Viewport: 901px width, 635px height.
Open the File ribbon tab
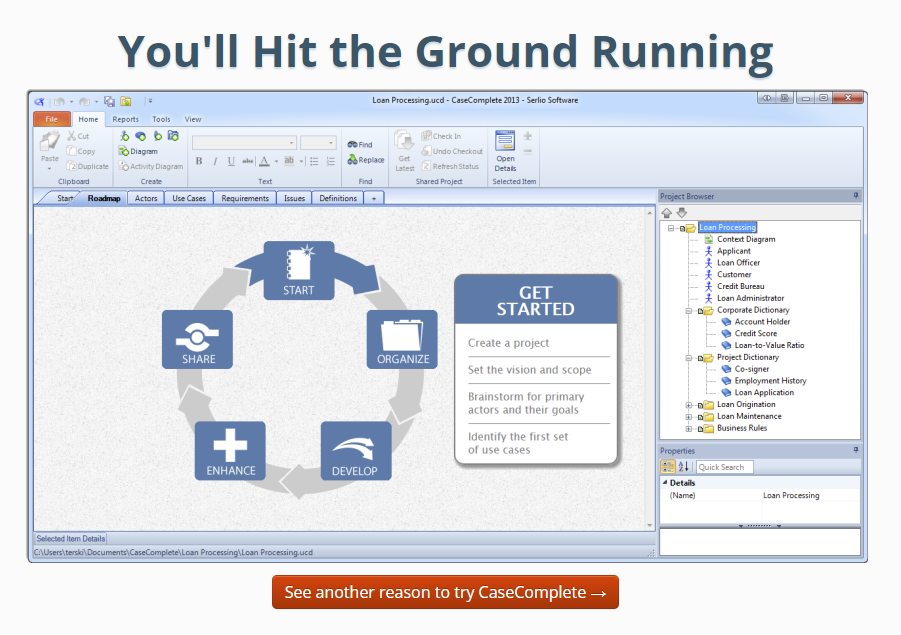tap(52, 119)
